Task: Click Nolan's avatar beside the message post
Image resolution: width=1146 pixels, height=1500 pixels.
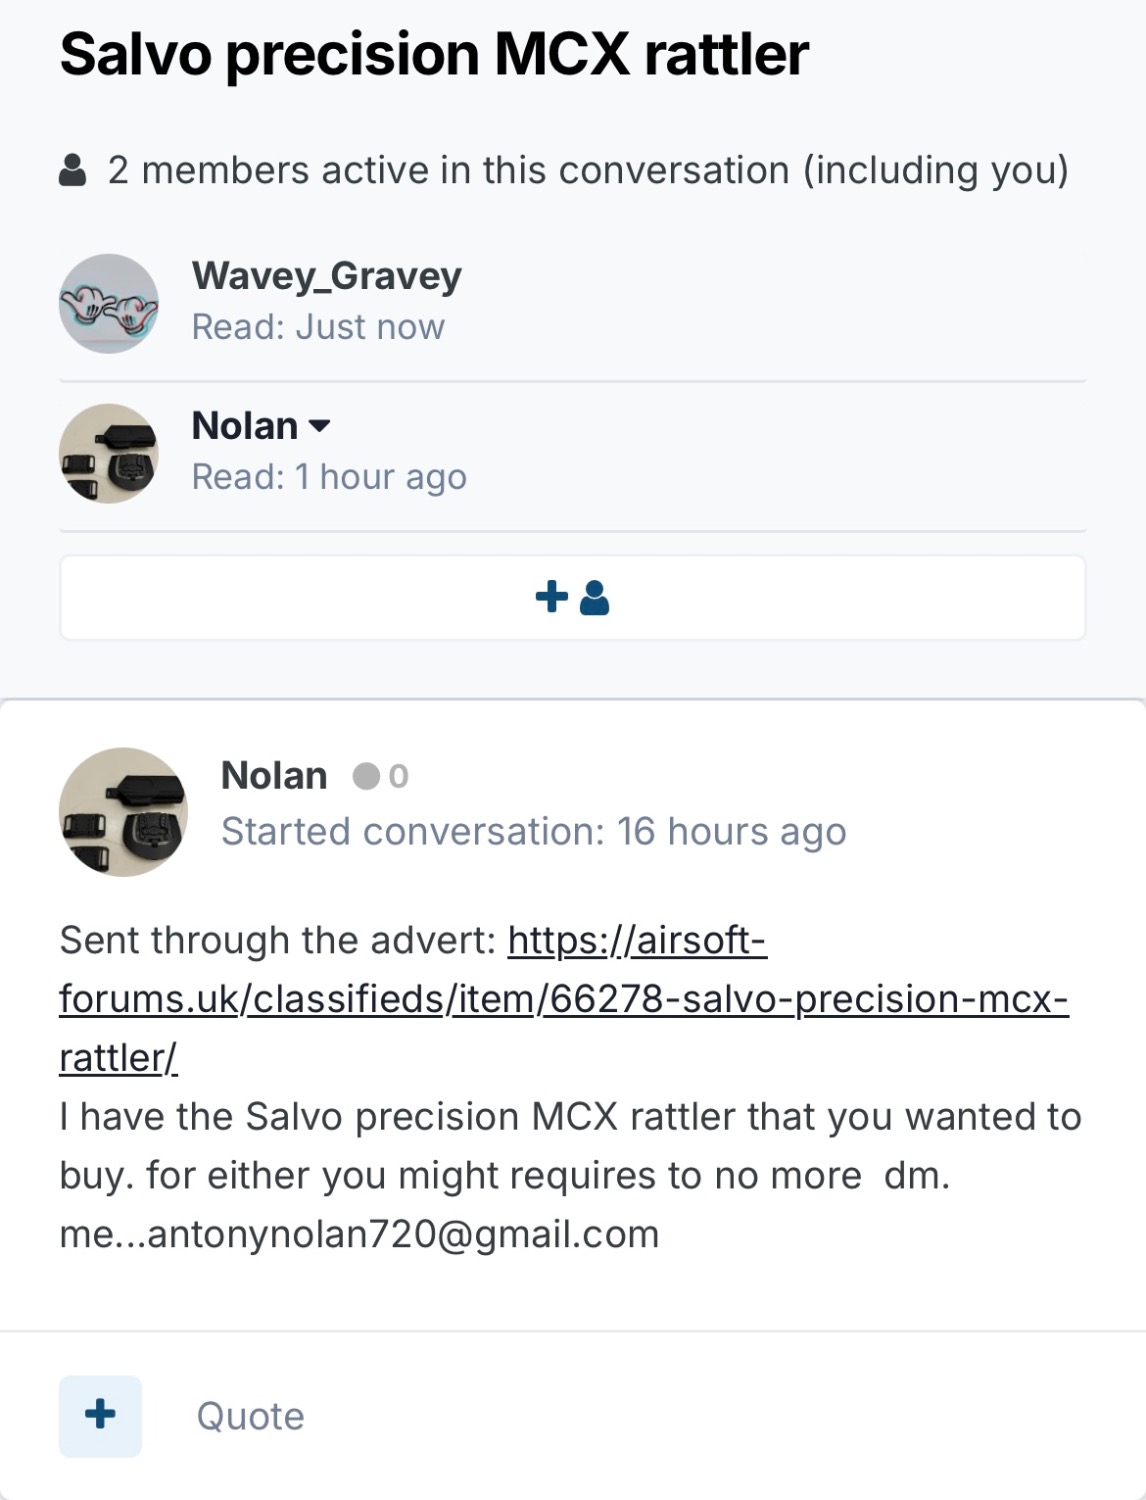Action: coord(124,812)
